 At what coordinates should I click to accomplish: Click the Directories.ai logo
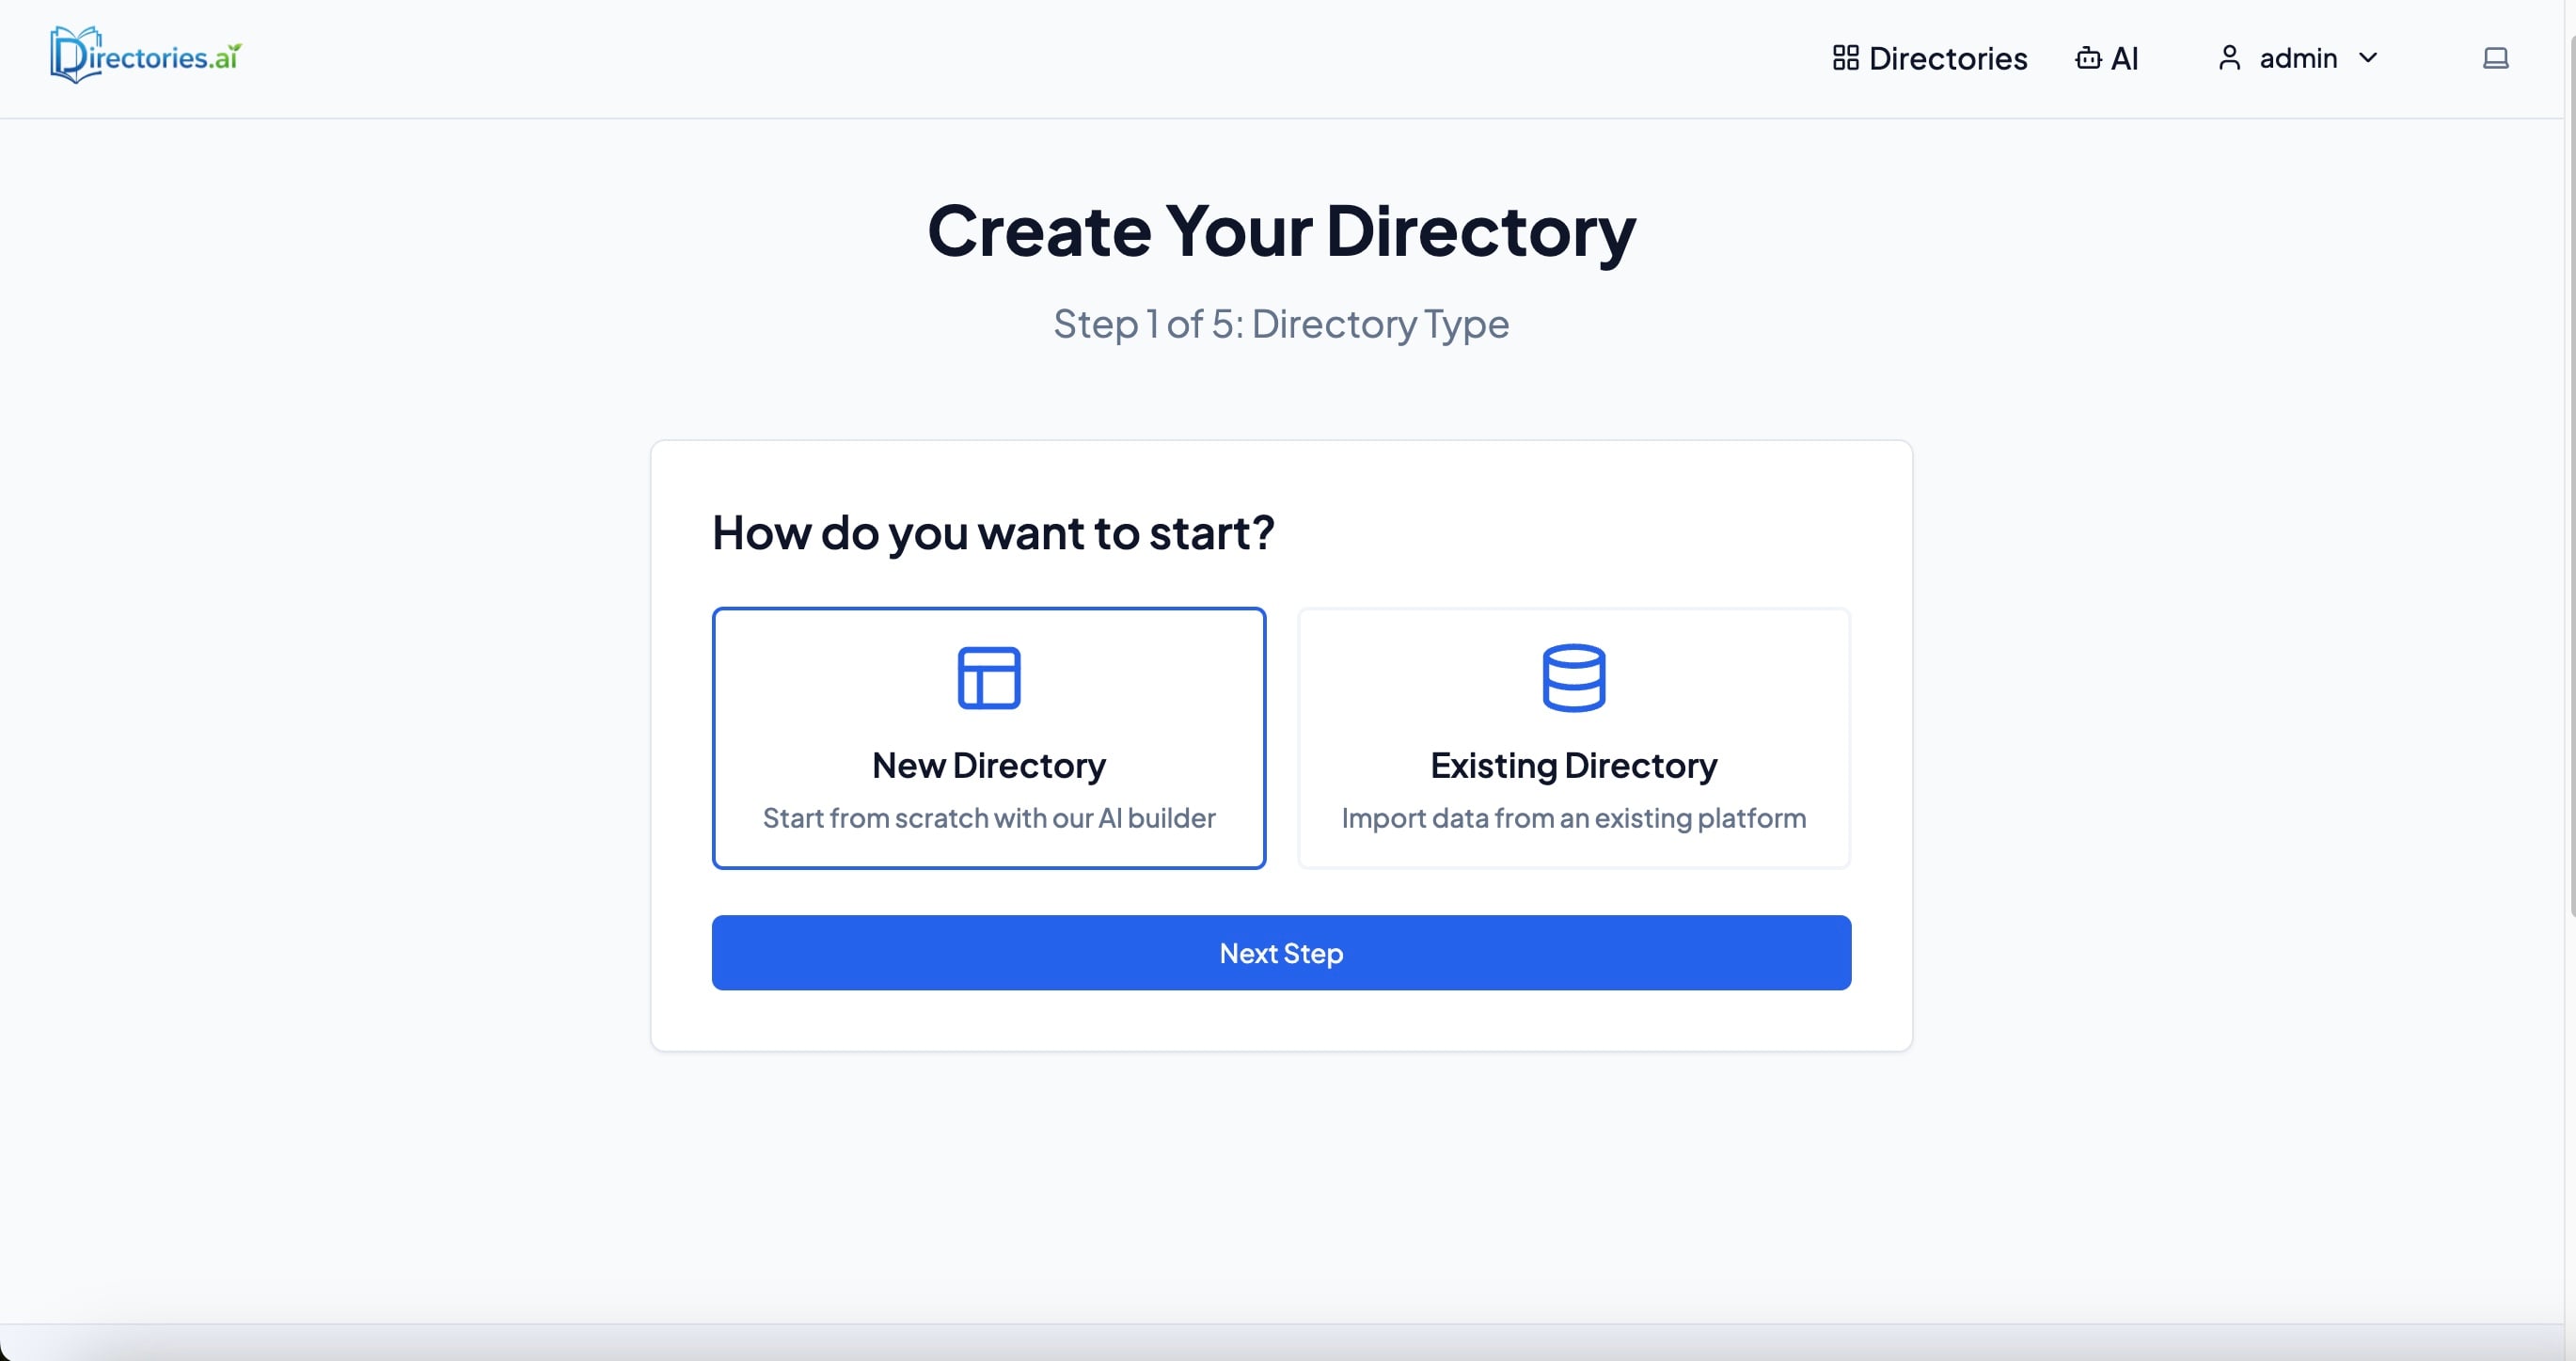(x=146, y=56)
